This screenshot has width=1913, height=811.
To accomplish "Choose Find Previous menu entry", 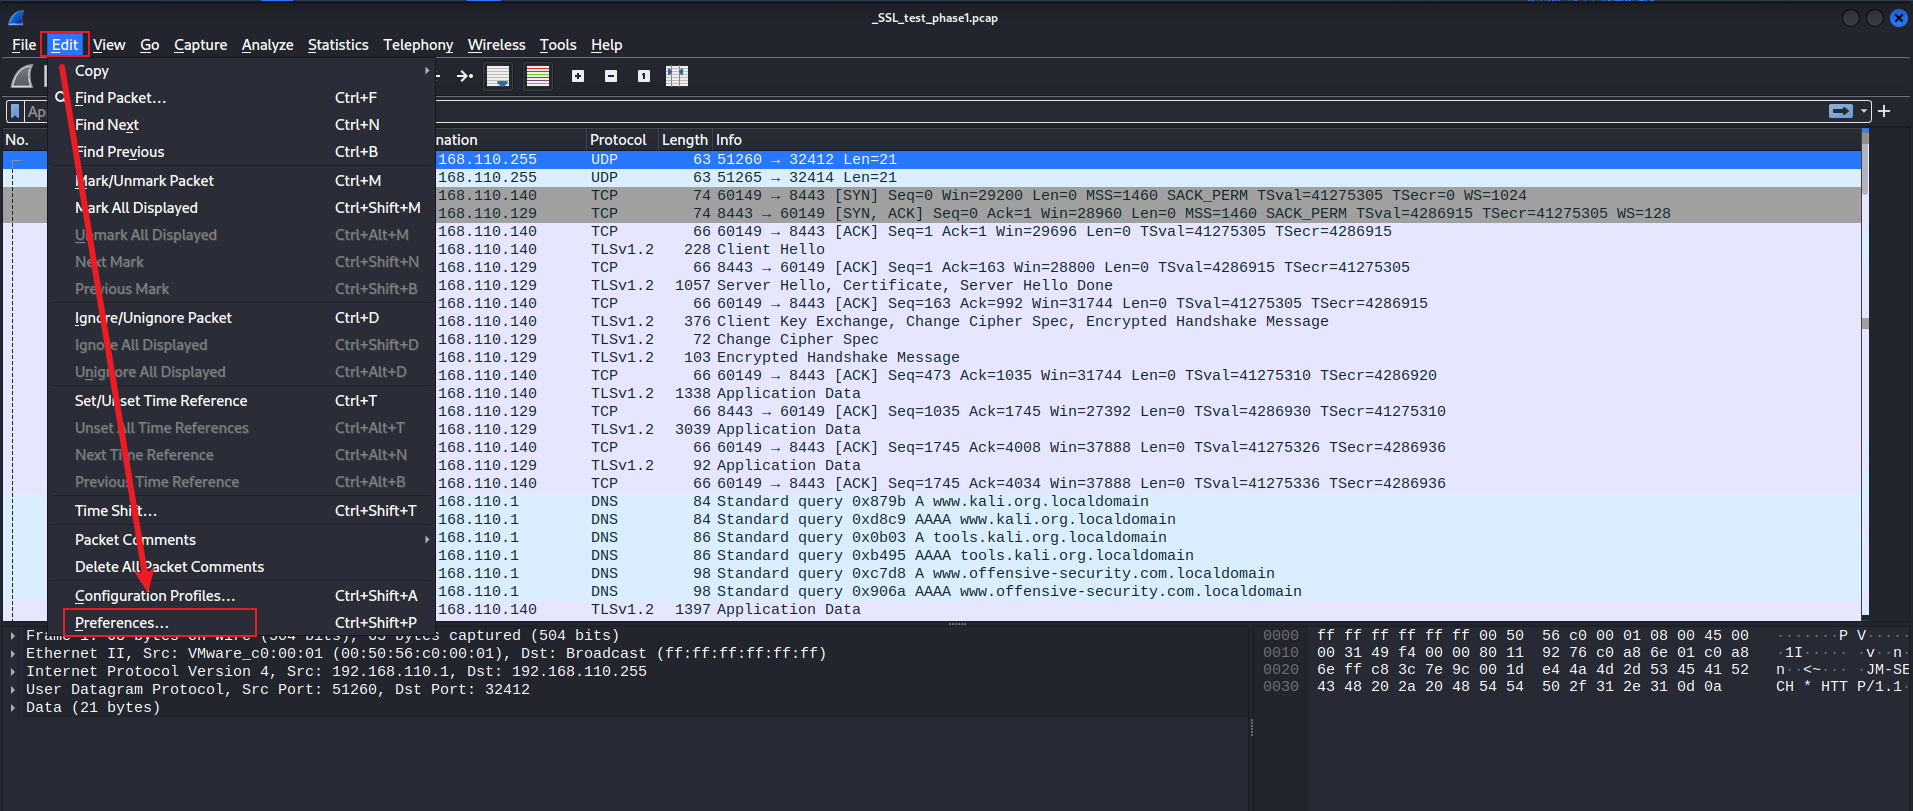I will 241,152.
